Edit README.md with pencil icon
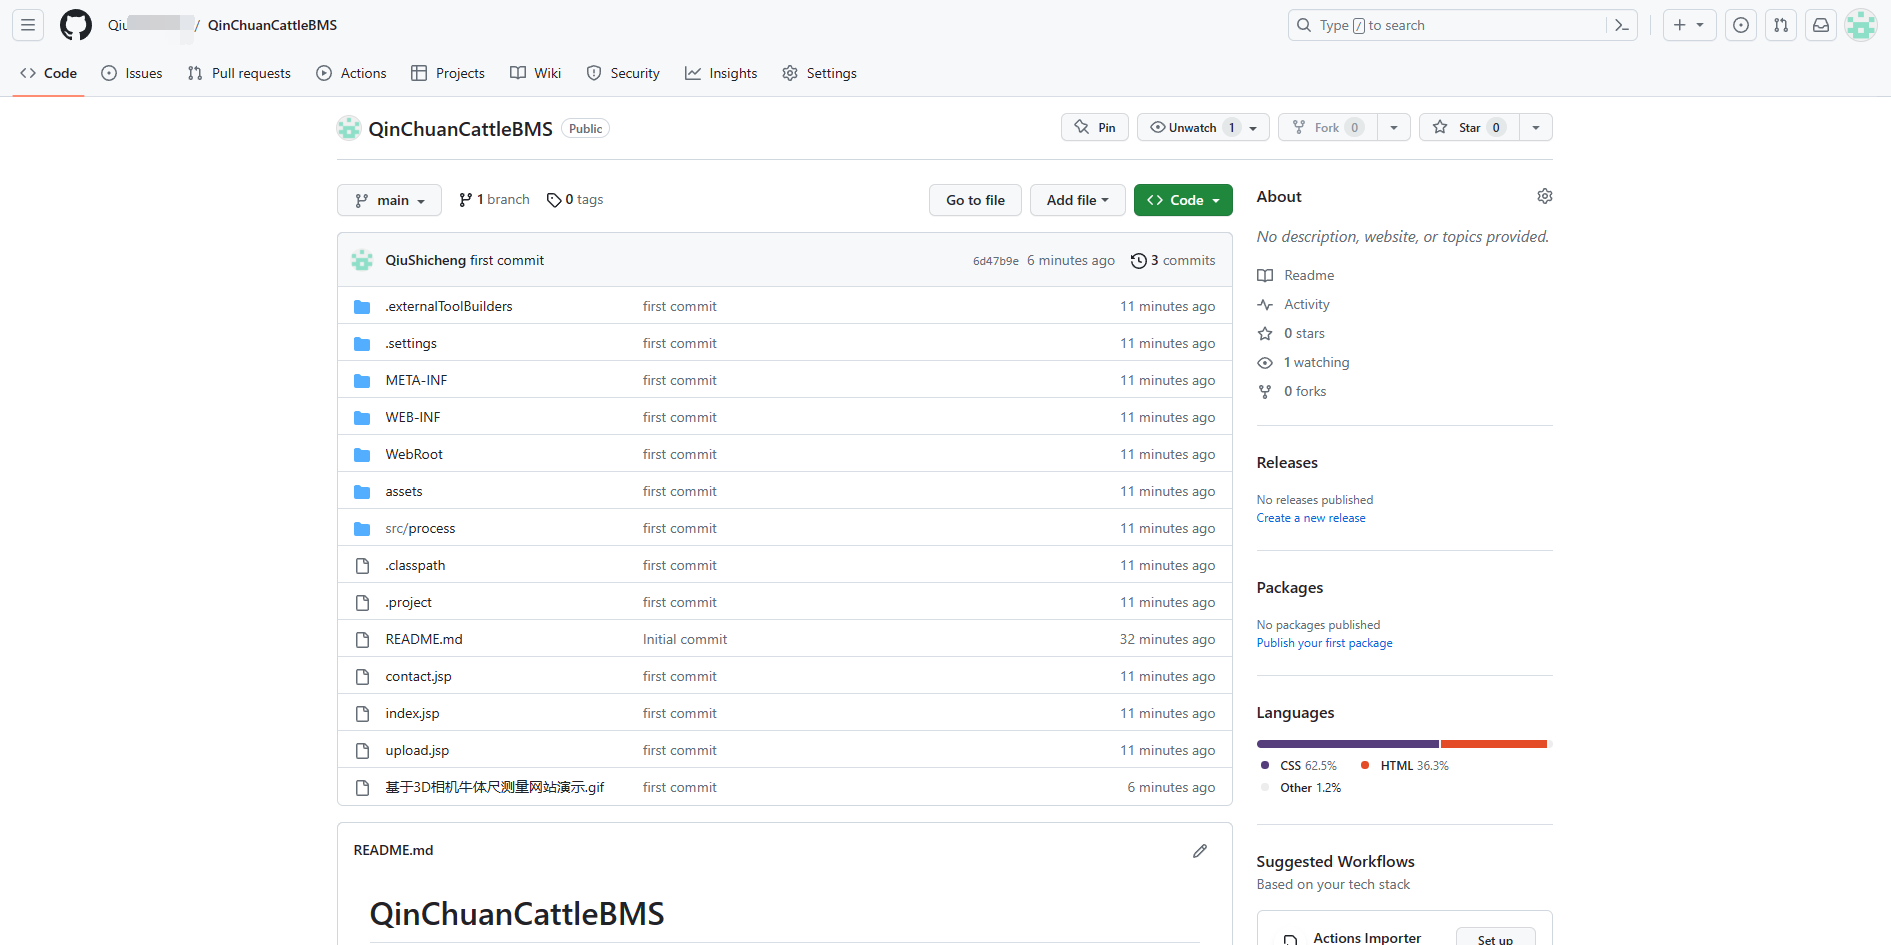 (1200, 851)
